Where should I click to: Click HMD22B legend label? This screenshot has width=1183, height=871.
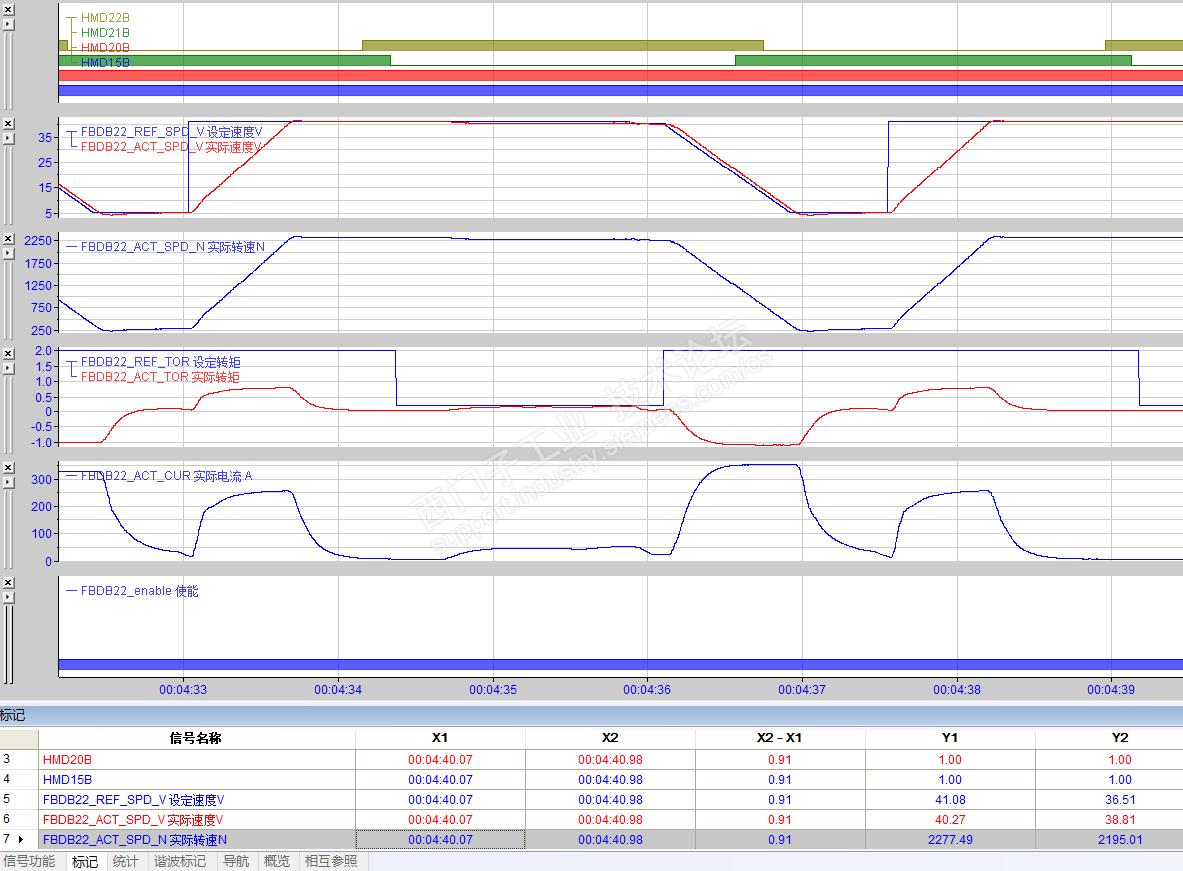click(105, 18)
